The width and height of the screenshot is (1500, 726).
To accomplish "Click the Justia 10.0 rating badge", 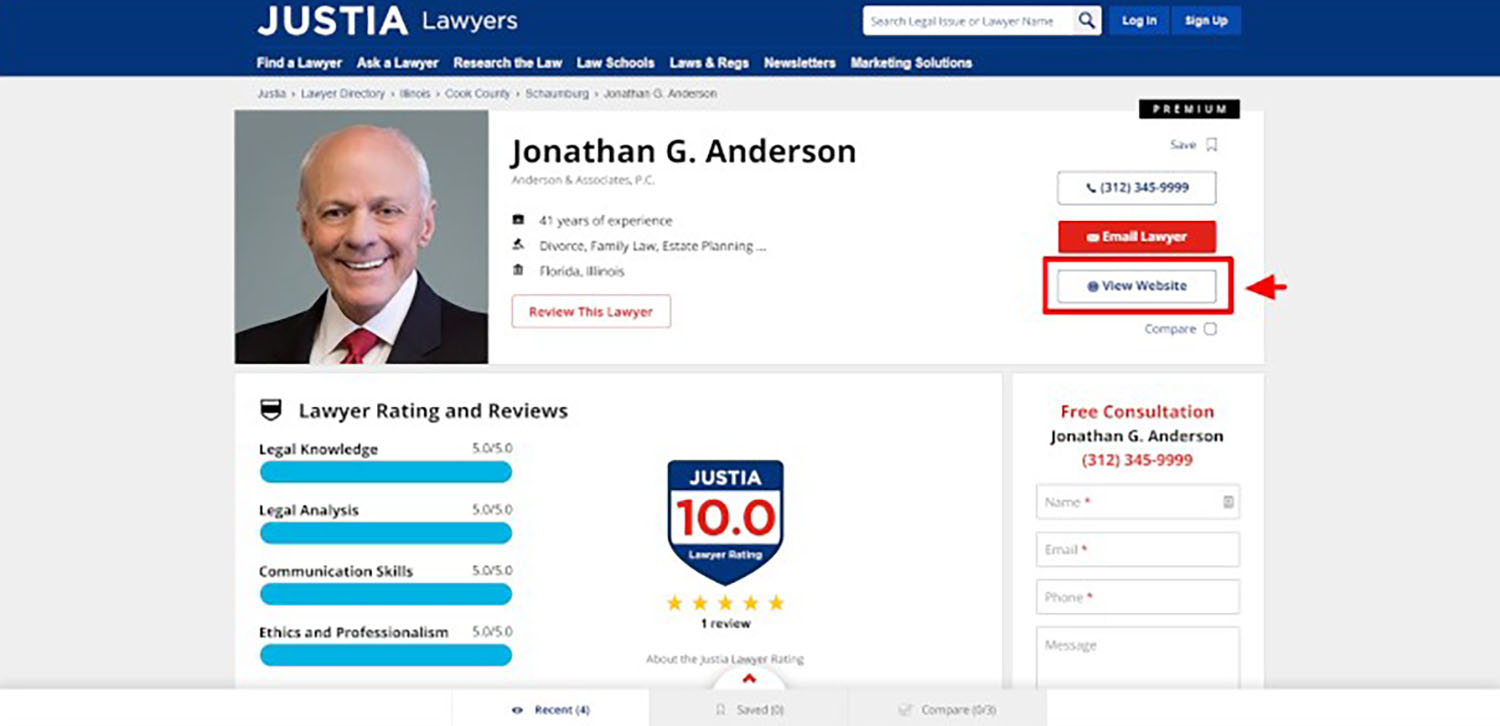I will coord(726,517).
